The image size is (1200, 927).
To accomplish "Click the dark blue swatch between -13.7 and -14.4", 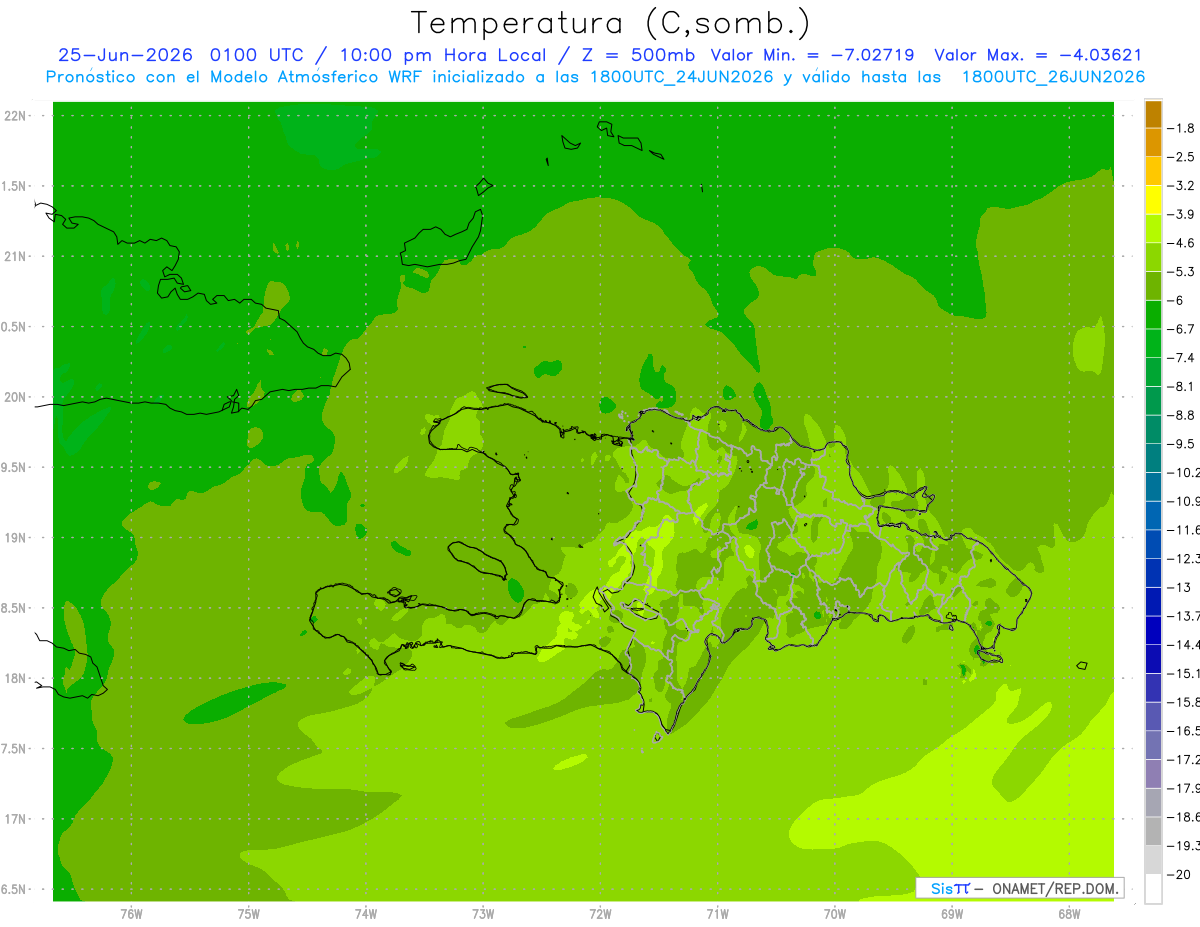I will [1153, 630].
